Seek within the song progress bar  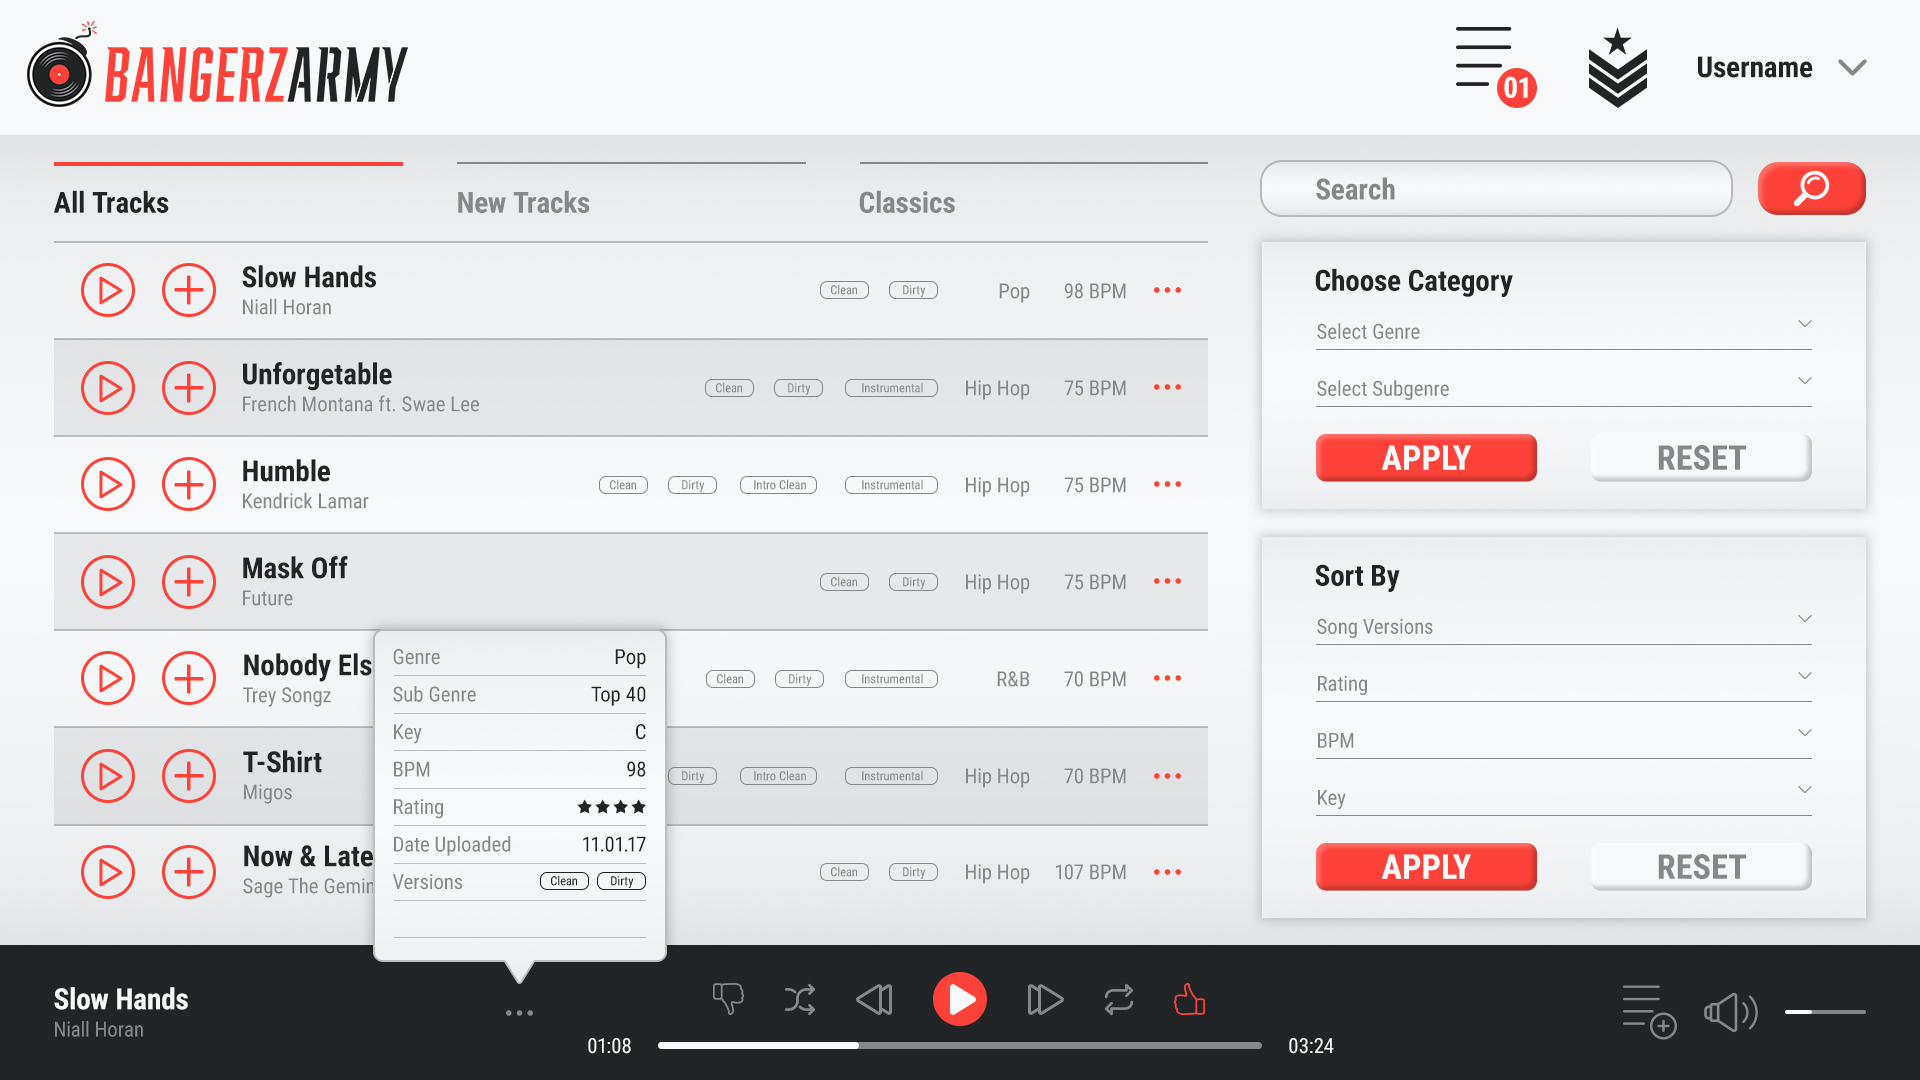tap(959, 1045)
